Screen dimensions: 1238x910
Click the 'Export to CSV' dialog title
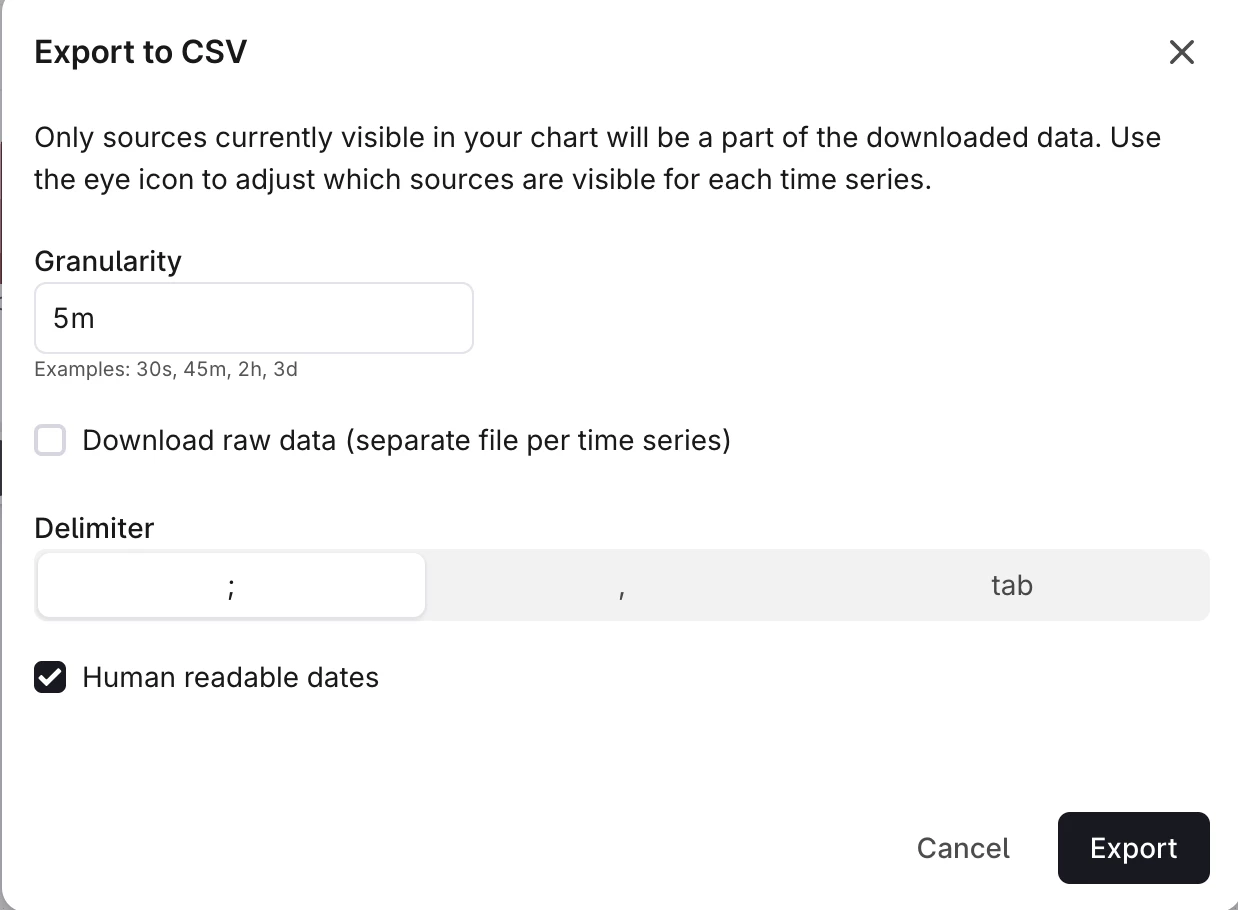(x=141, y=52)
